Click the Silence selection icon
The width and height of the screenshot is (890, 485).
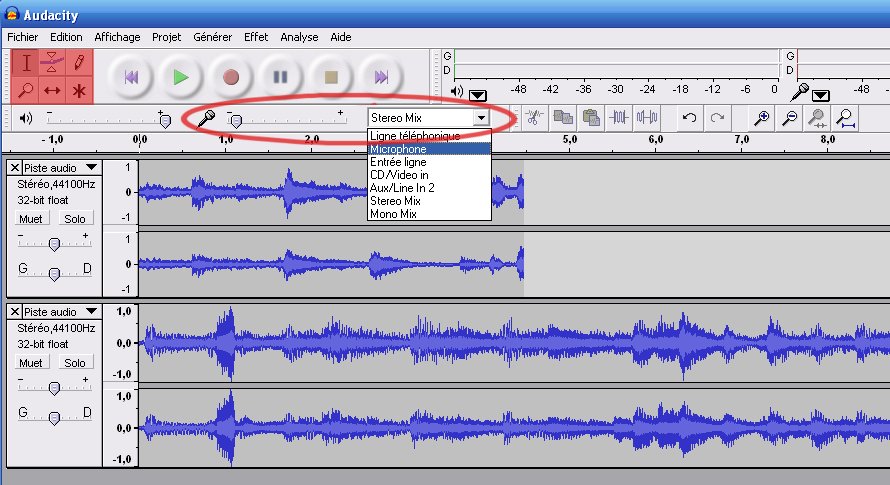coord(647,118)
